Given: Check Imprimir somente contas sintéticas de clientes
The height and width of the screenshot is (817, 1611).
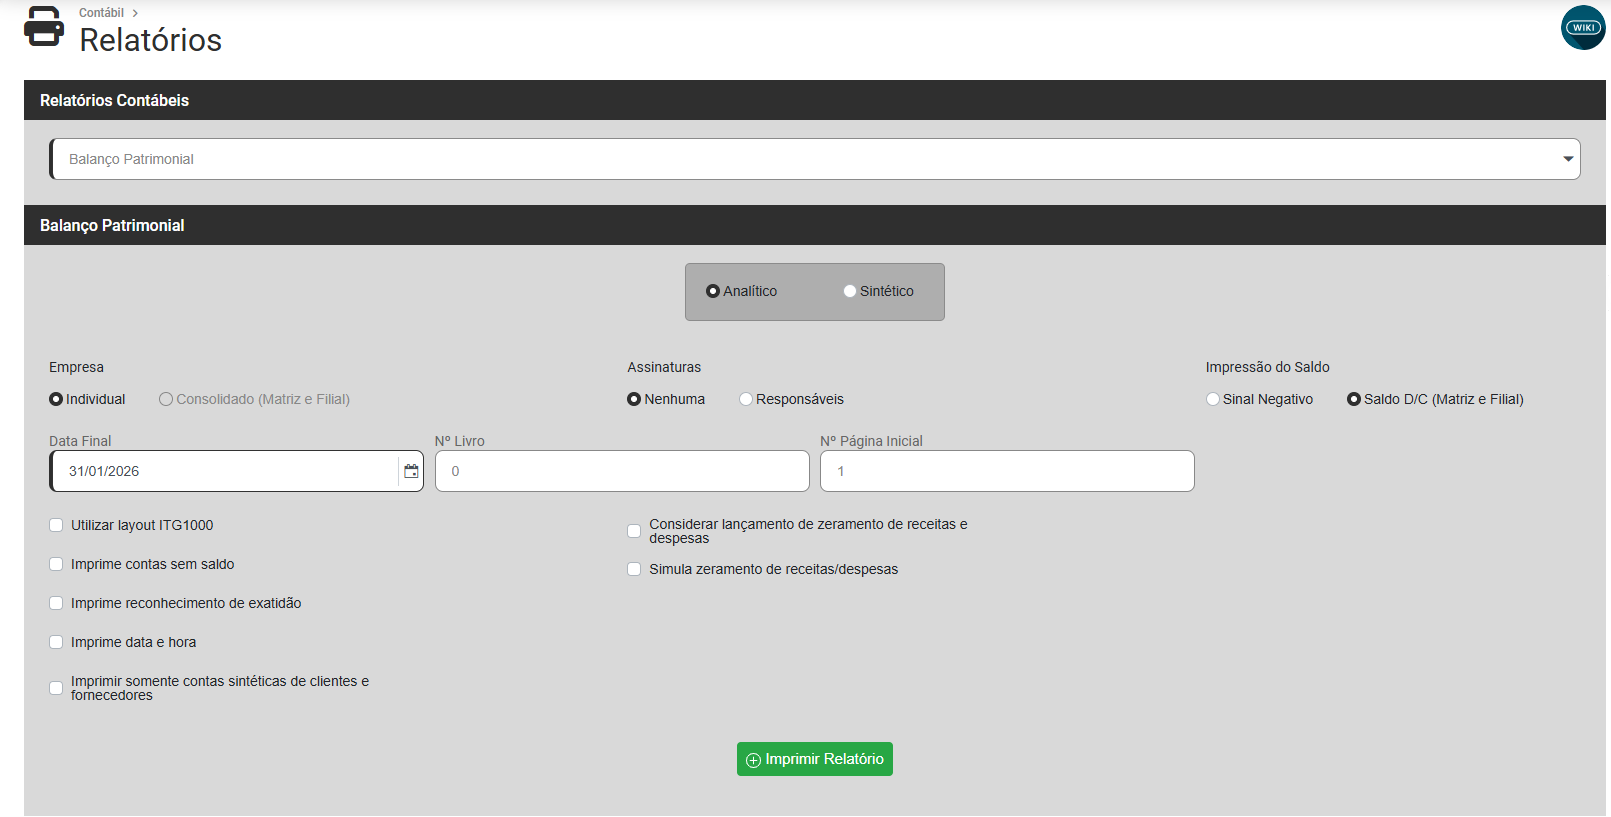Looking at the screenshot, I should point(56,688).
